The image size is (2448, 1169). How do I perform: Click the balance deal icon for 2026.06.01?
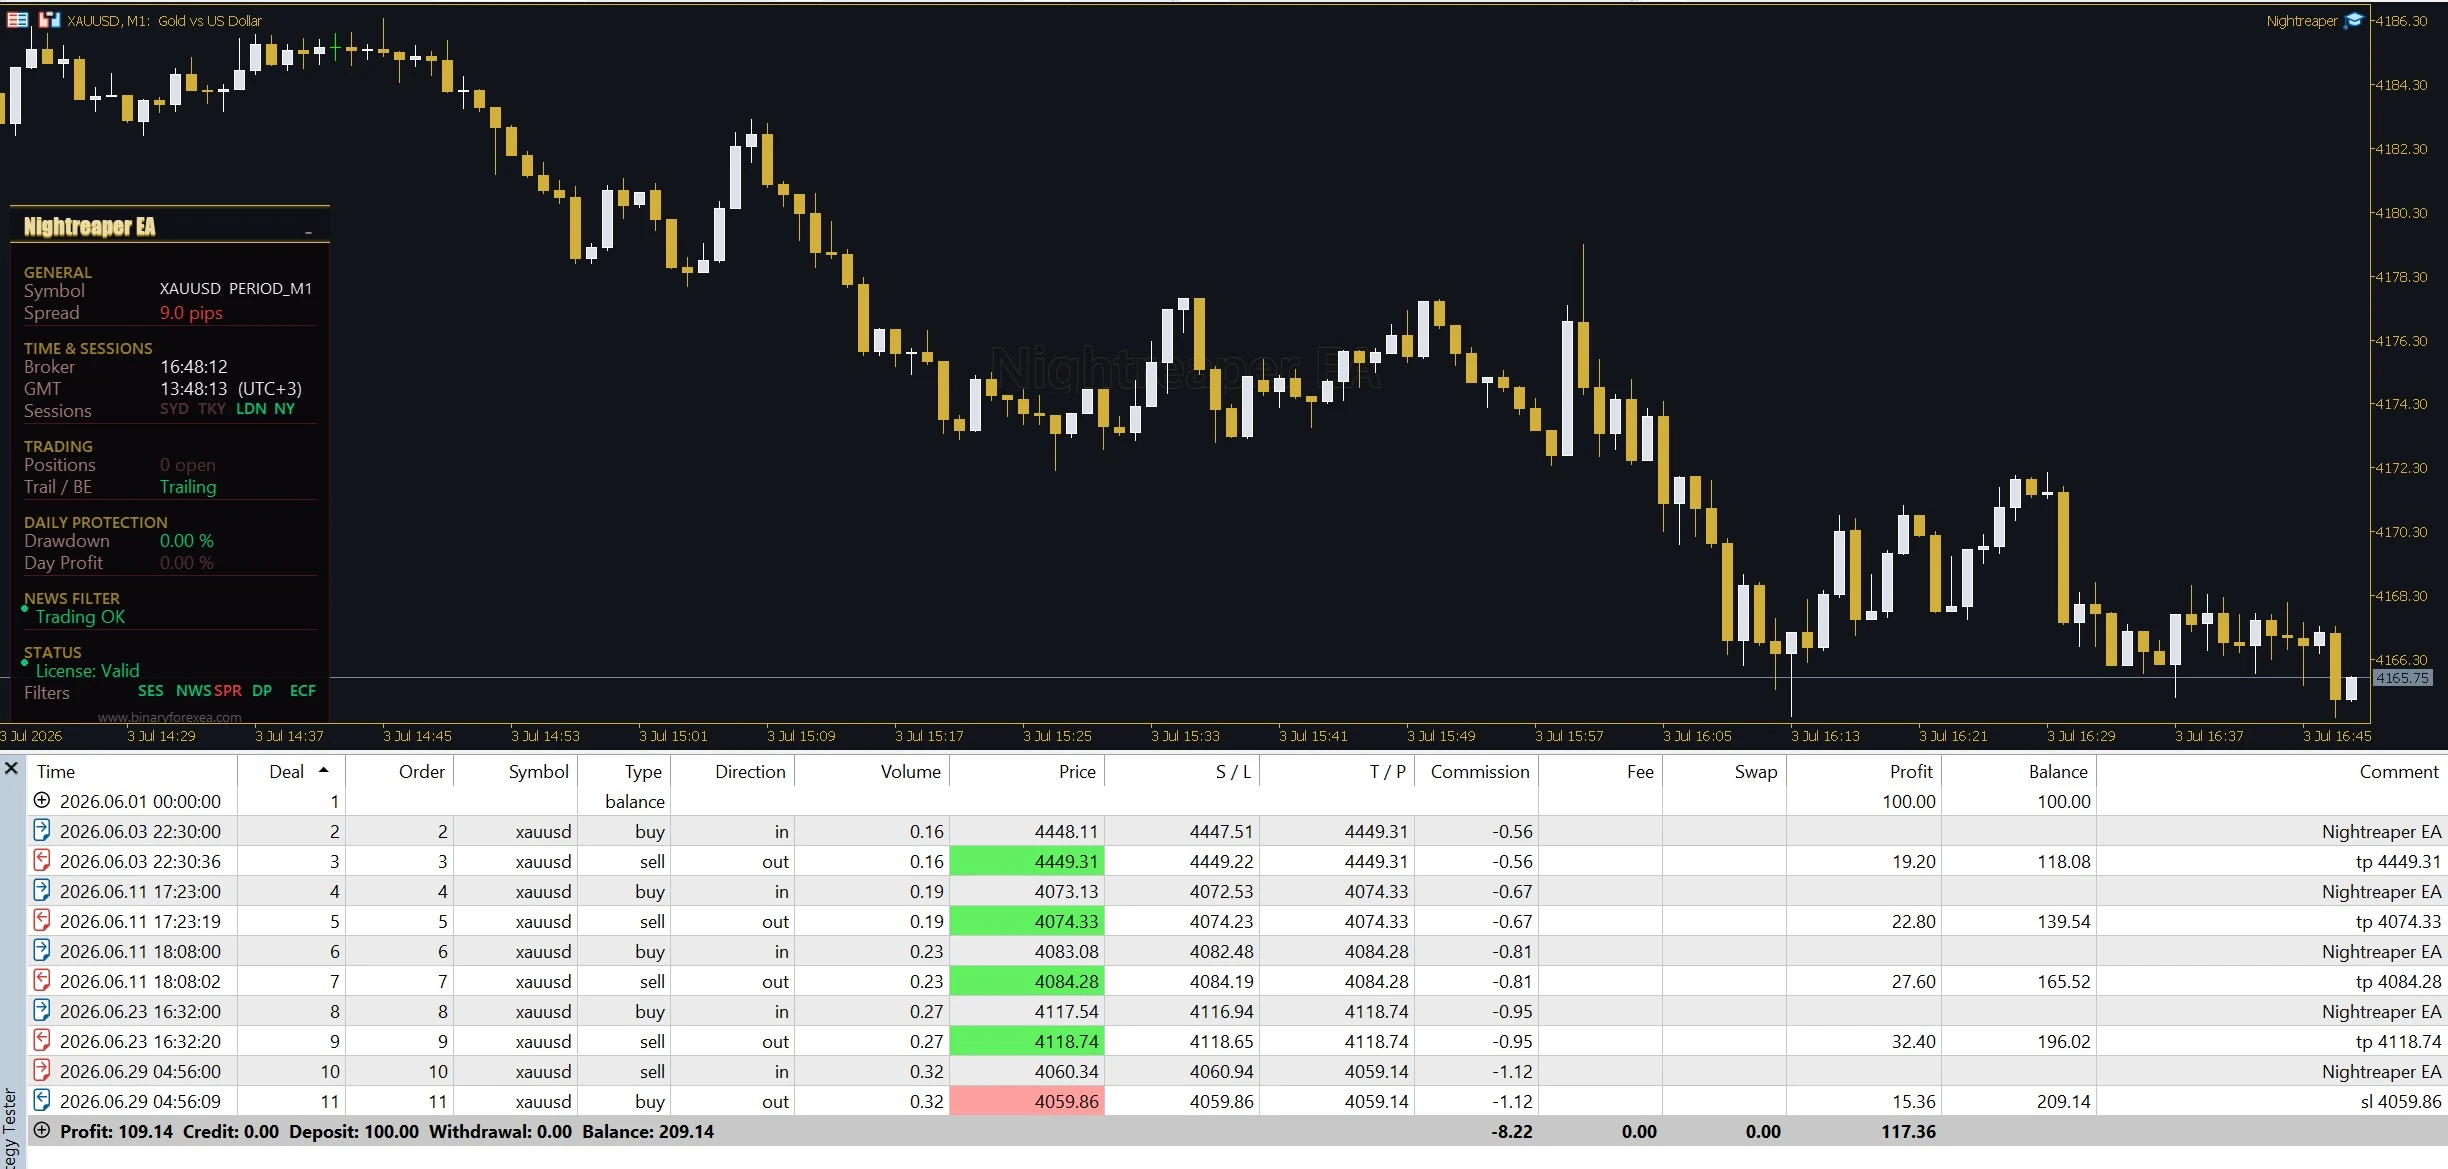pos(42,800)
